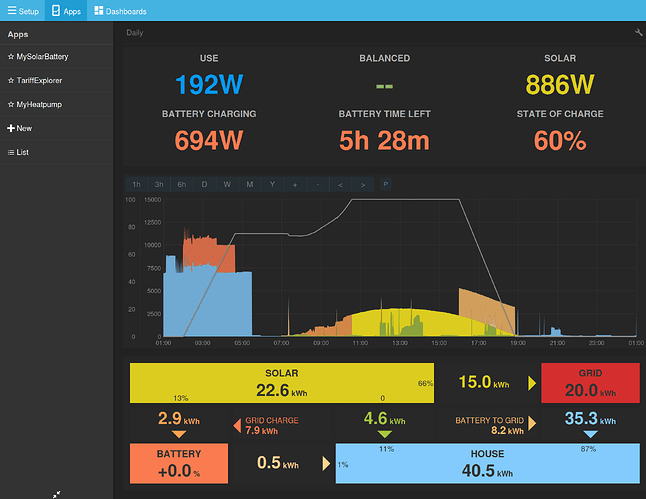The image size is (646, 499).
Task: Select the W week view button
Action: click(227, 184)
